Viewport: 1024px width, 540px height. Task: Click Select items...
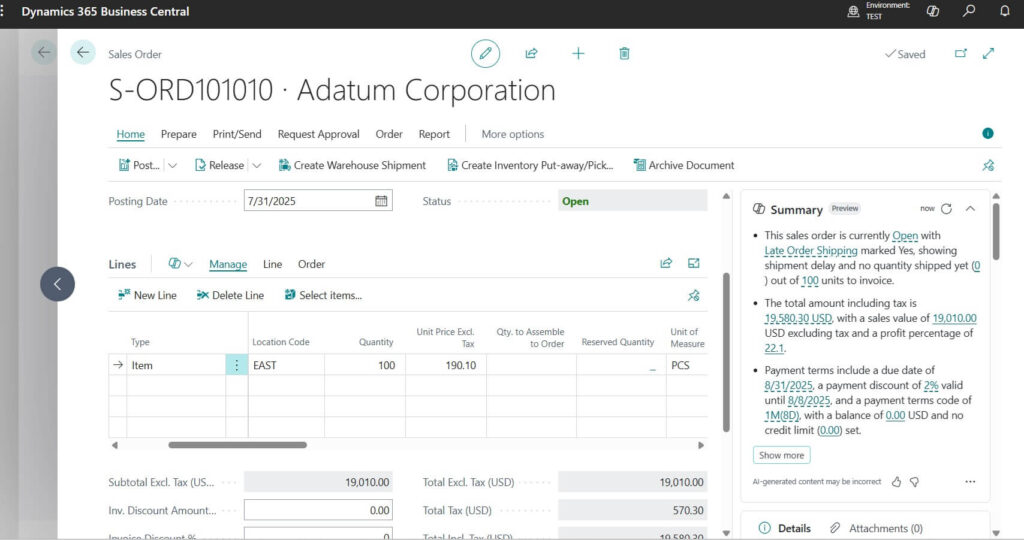(x=323, y=295)
